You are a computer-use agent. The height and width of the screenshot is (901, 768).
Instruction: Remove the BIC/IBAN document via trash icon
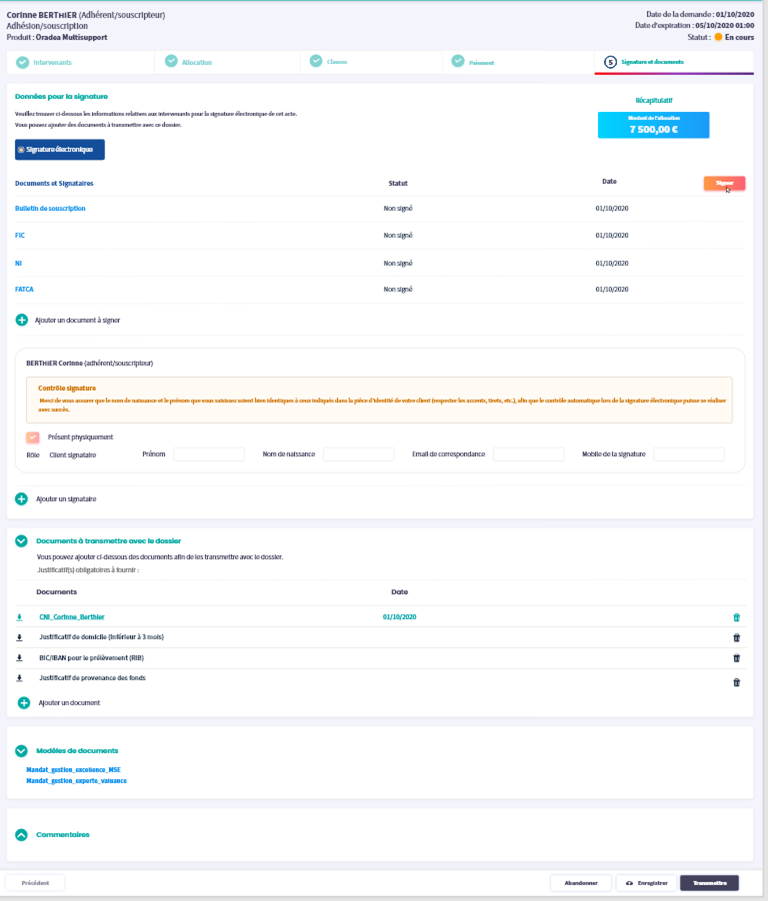click(x=737, y=658)
